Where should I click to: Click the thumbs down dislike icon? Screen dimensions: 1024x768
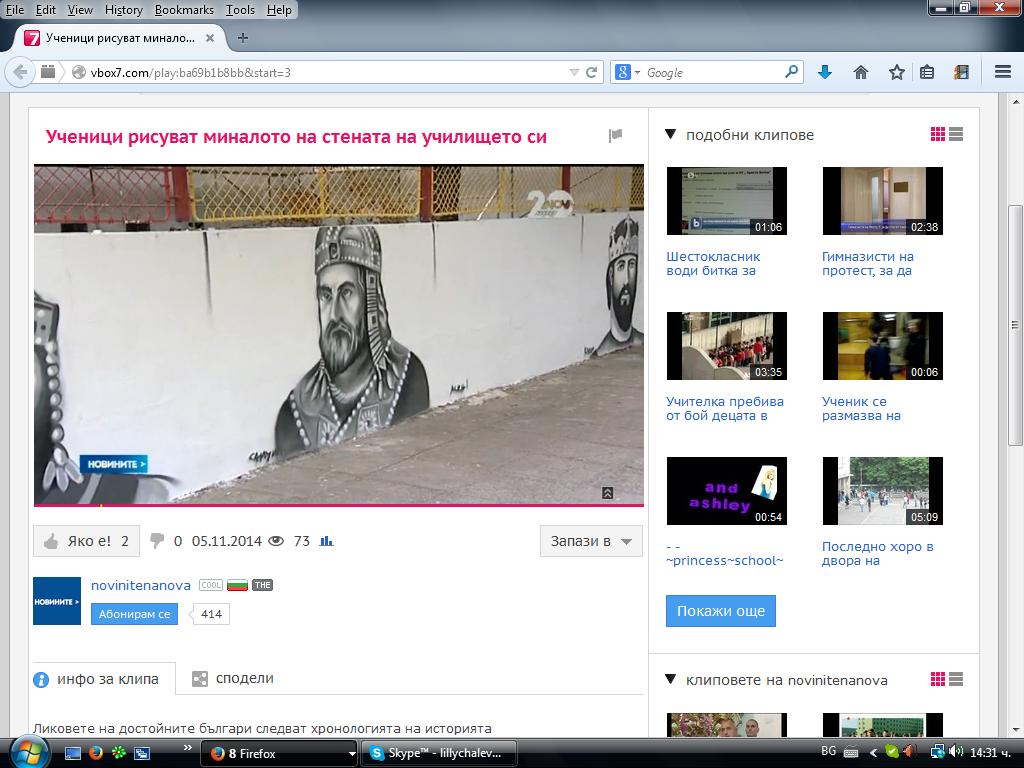click(157, 541)
